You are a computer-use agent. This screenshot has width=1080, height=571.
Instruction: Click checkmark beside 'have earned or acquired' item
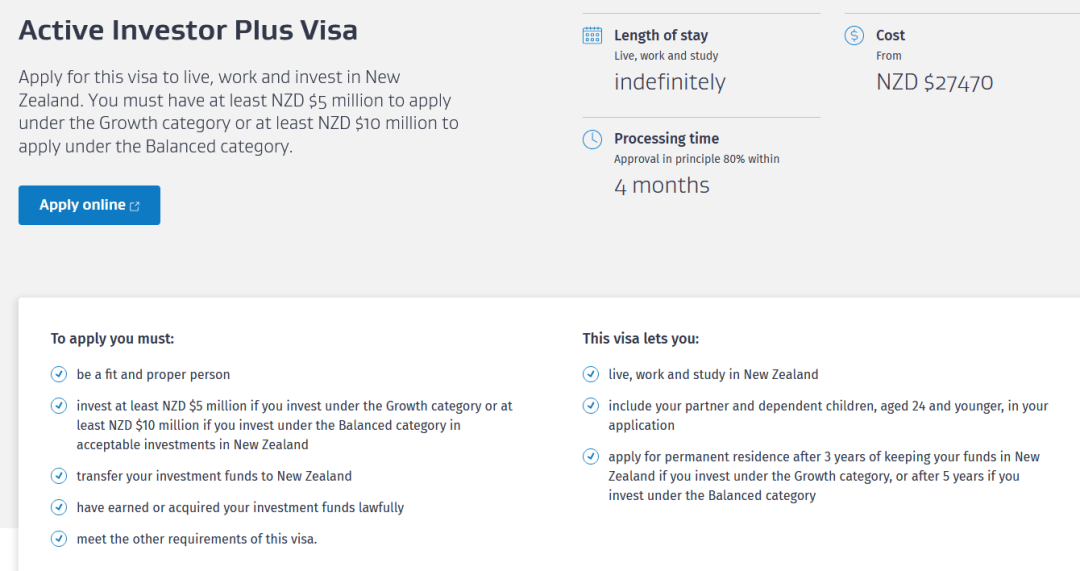tap(59, 508)
